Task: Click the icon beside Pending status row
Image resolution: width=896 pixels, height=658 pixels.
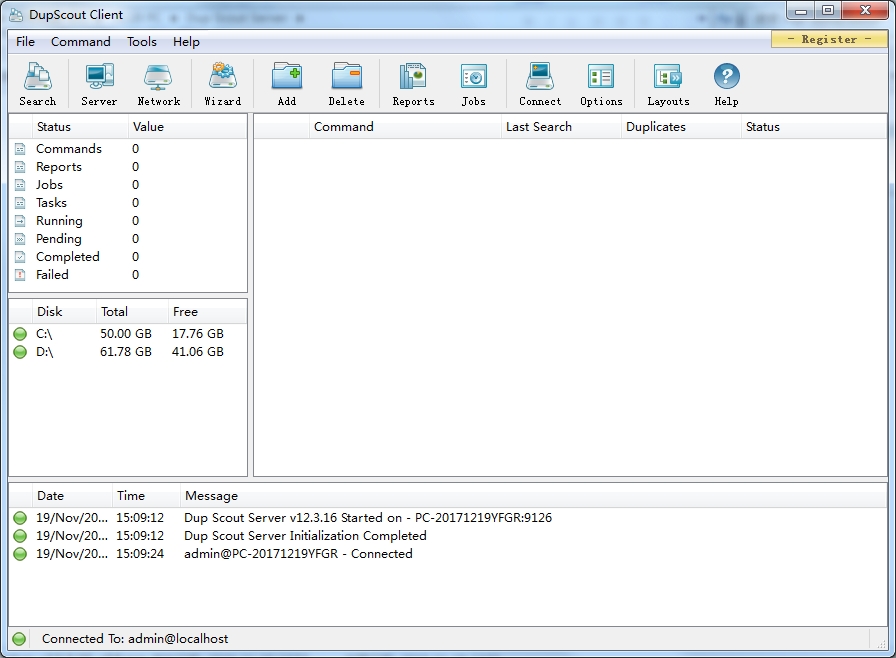Action: (x=20, y=239)
